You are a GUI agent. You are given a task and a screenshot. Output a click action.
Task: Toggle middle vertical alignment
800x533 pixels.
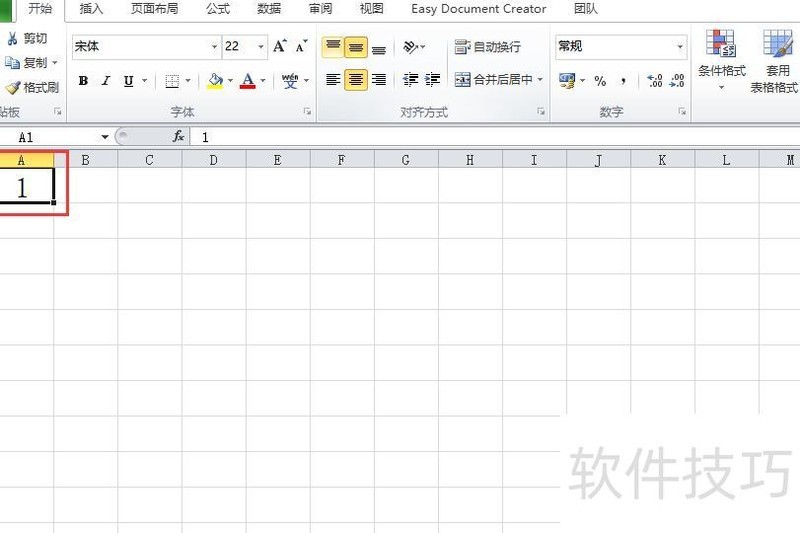[x=356, y=47]
